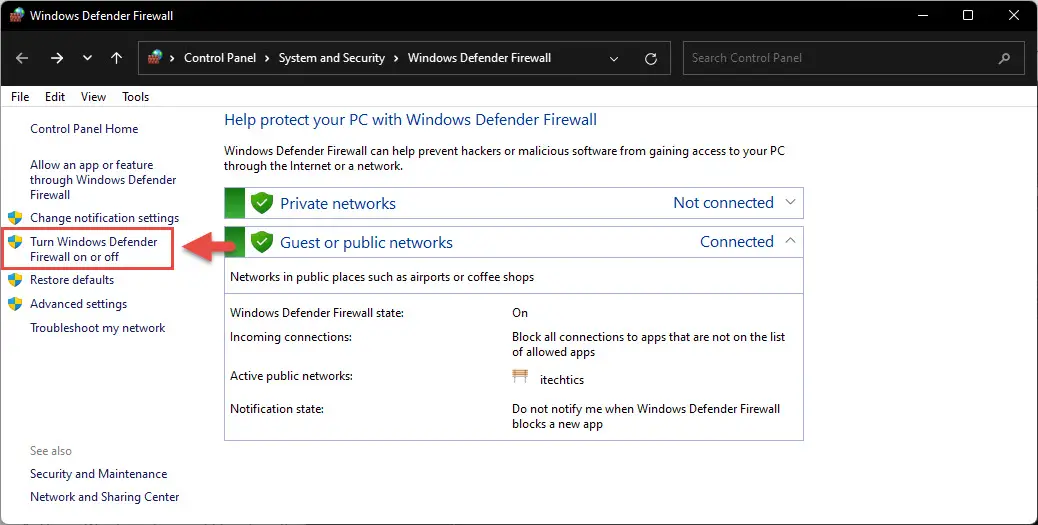Open Network and Sharing Center link

click(x=105, y=497)
